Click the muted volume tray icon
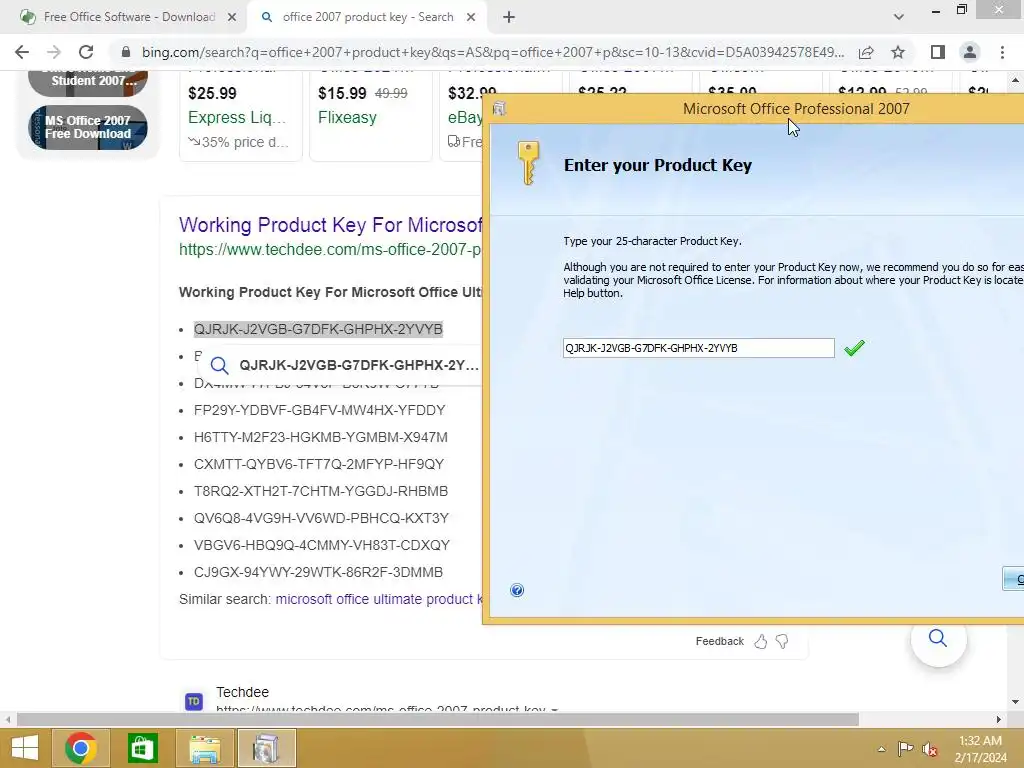 pos(929,749)
